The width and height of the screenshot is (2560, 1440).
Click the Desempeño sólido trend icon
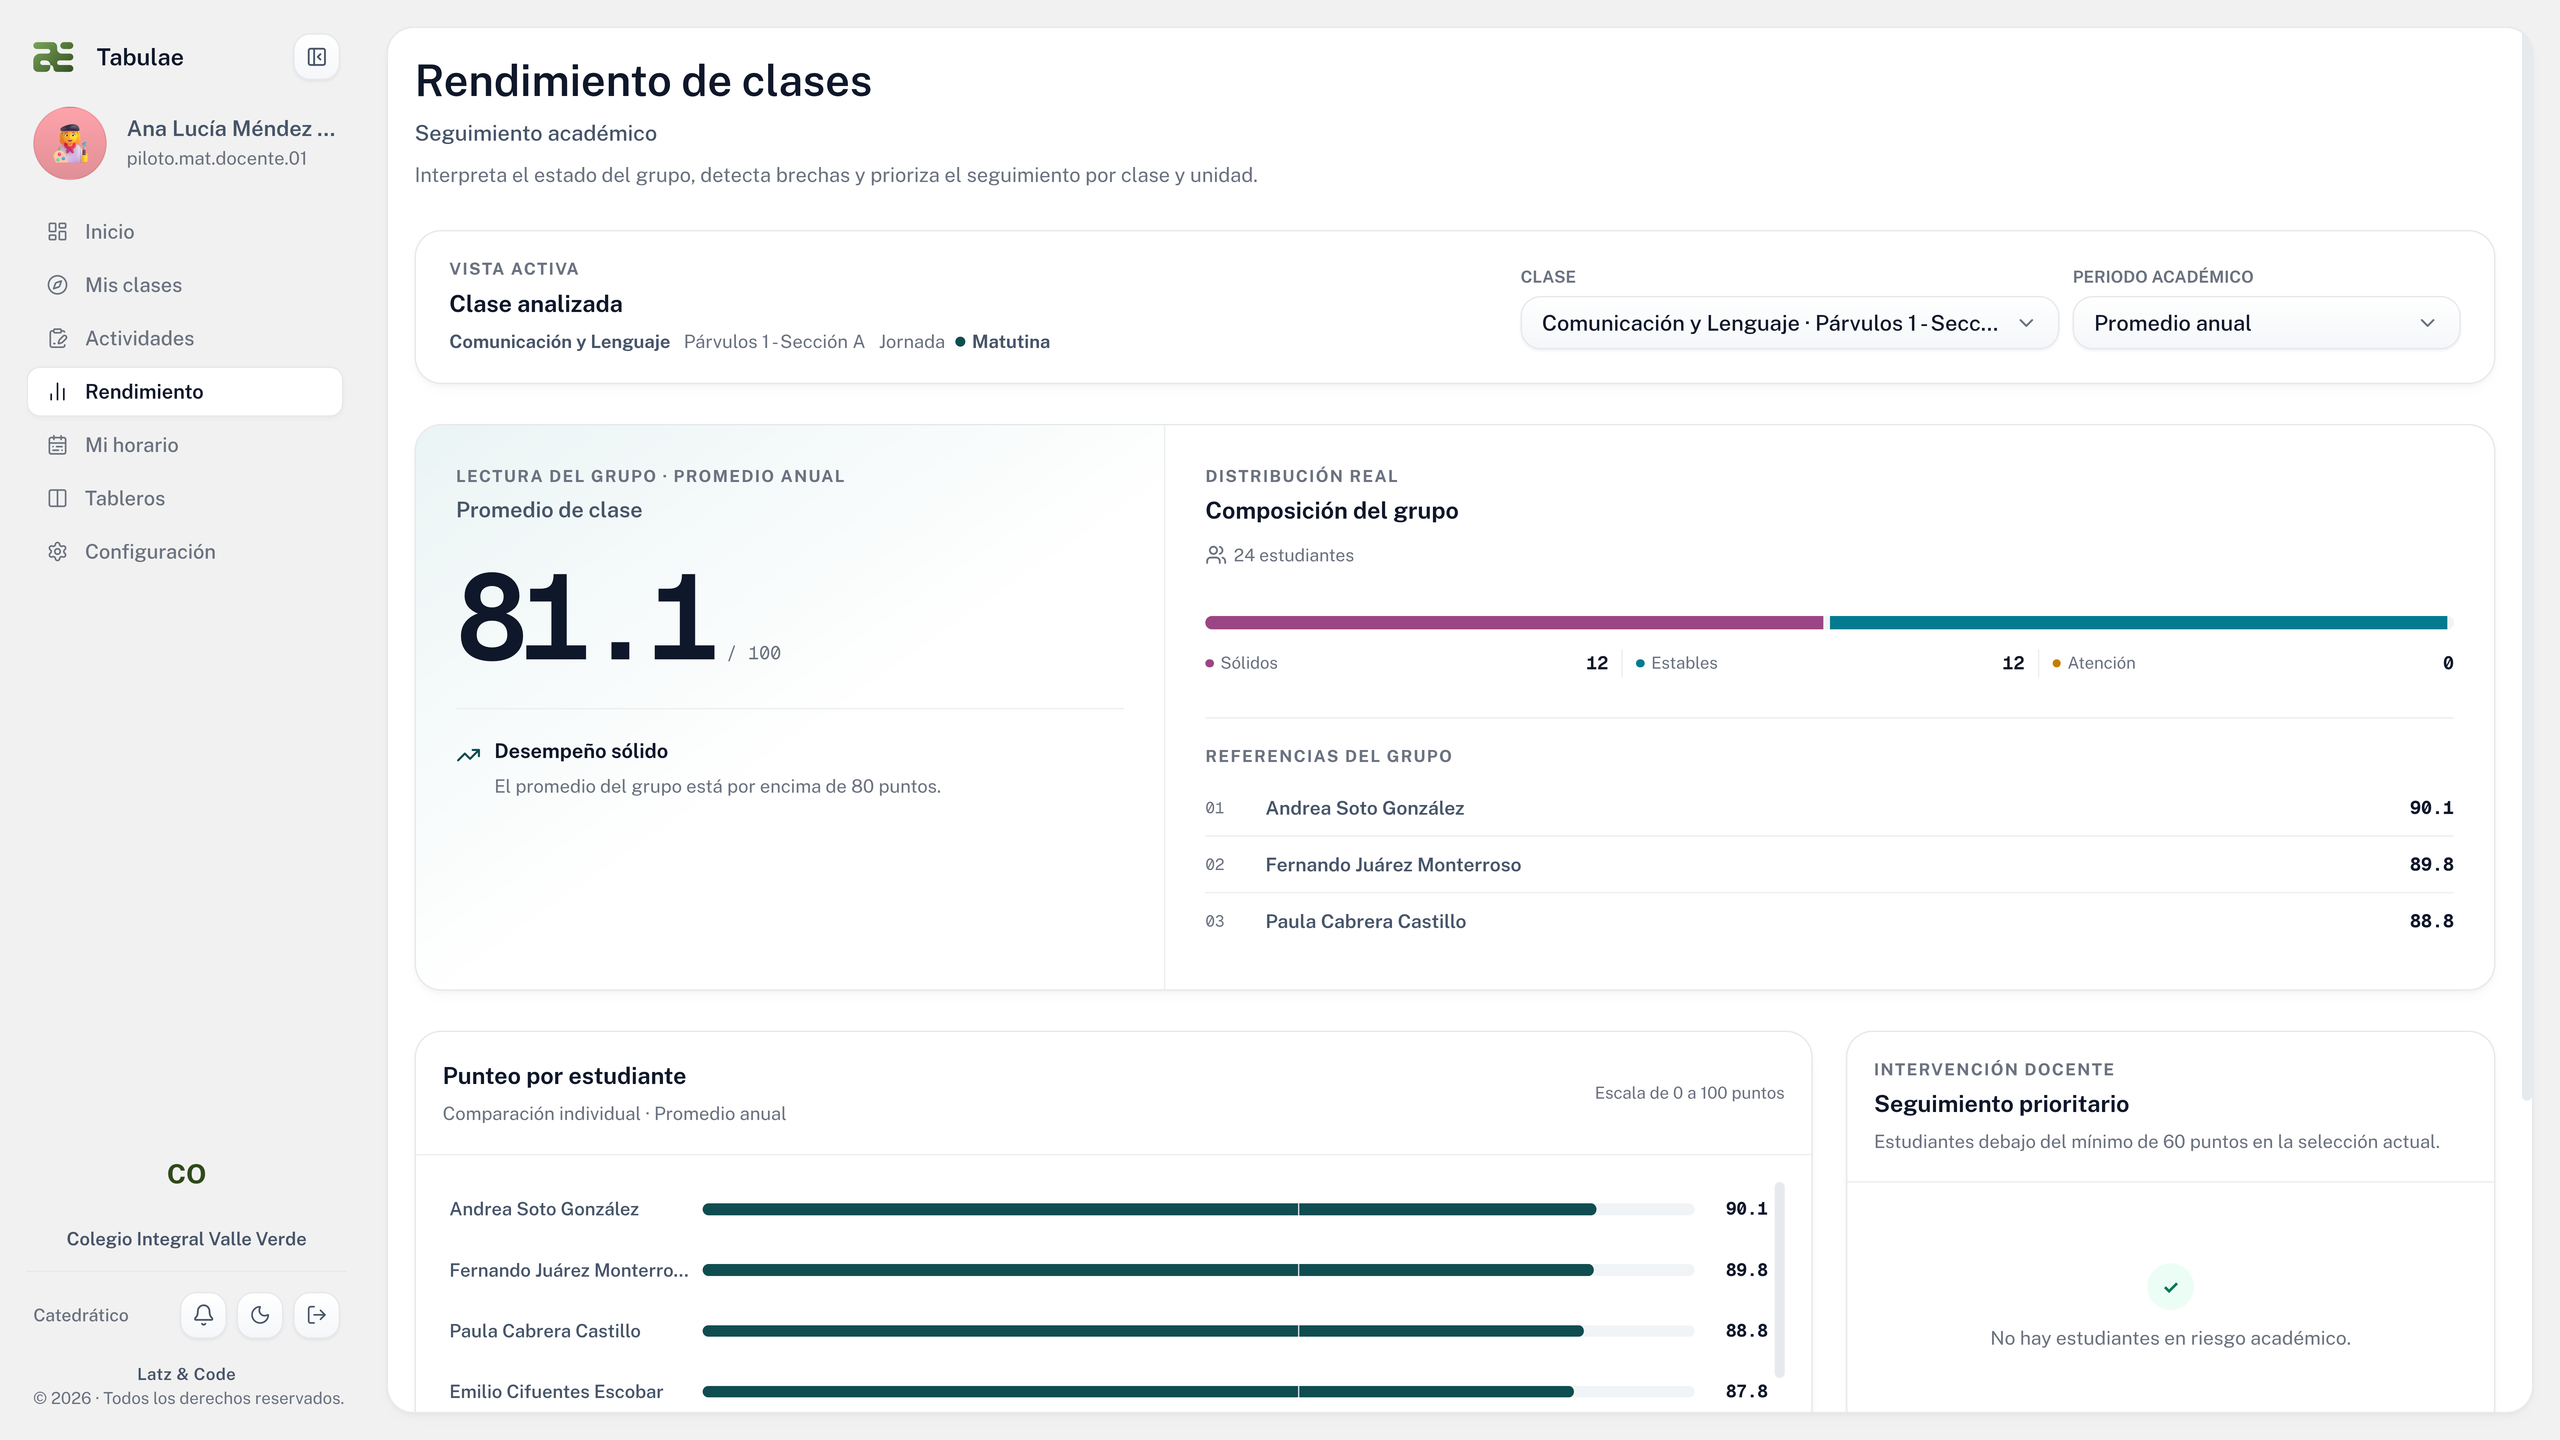click(468, 755)
